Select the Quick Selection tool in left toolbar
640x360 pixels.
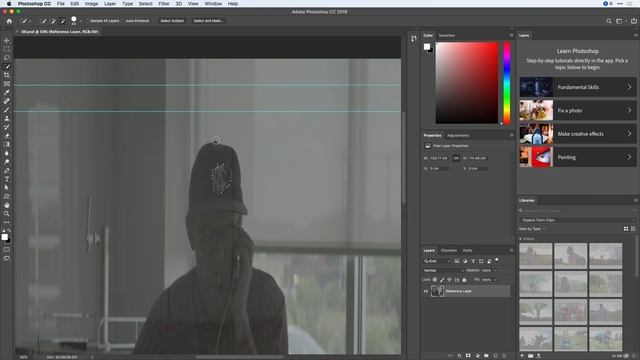pyautogui.click(x=7, y=66)
